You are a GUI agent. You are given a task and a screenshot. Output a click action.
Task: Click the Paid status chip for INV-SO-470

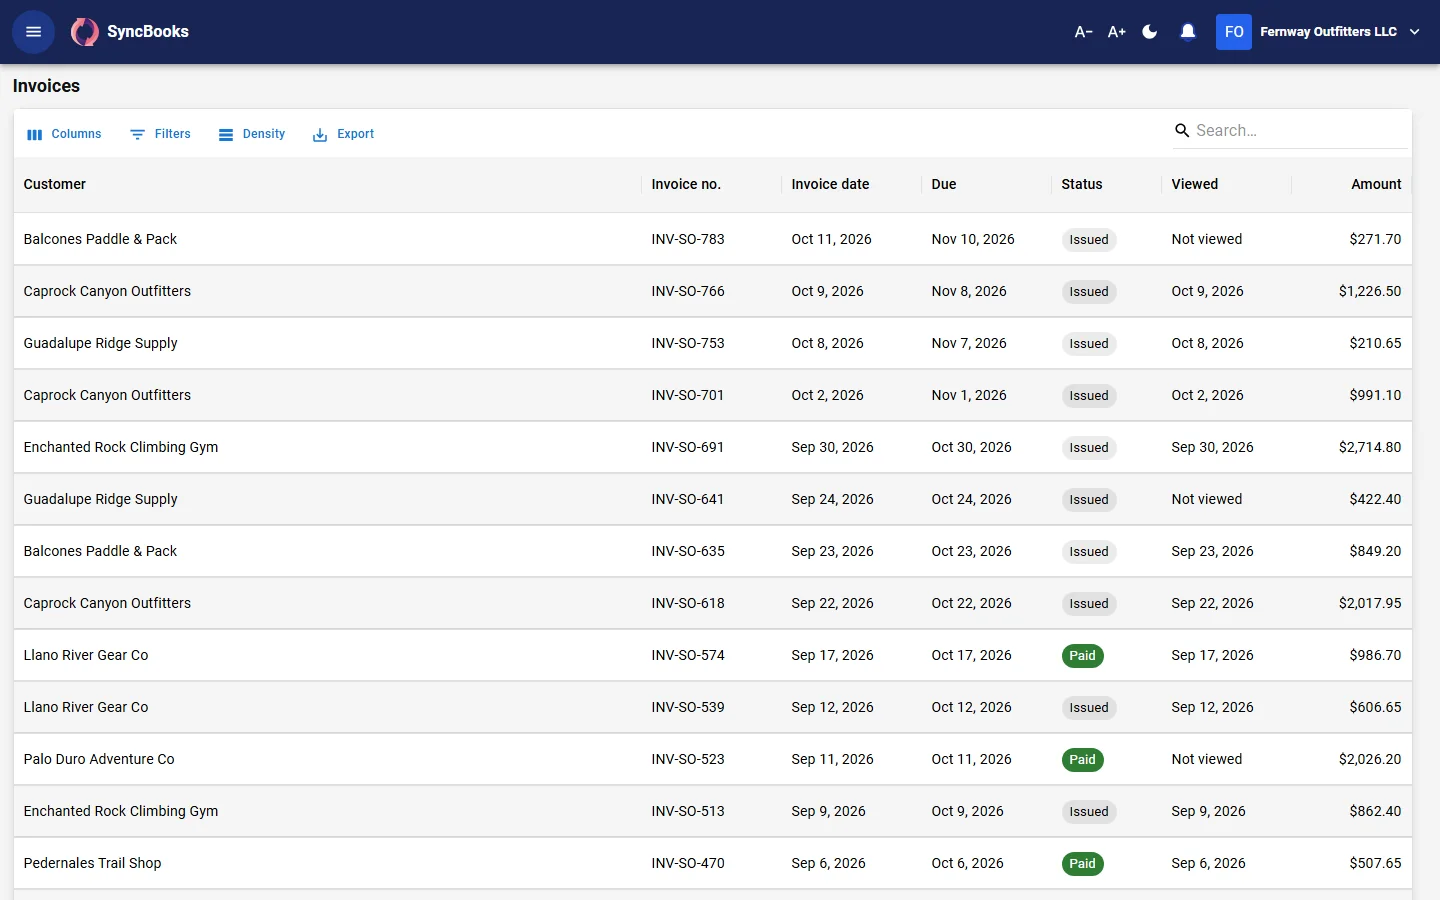(1082, 864)
